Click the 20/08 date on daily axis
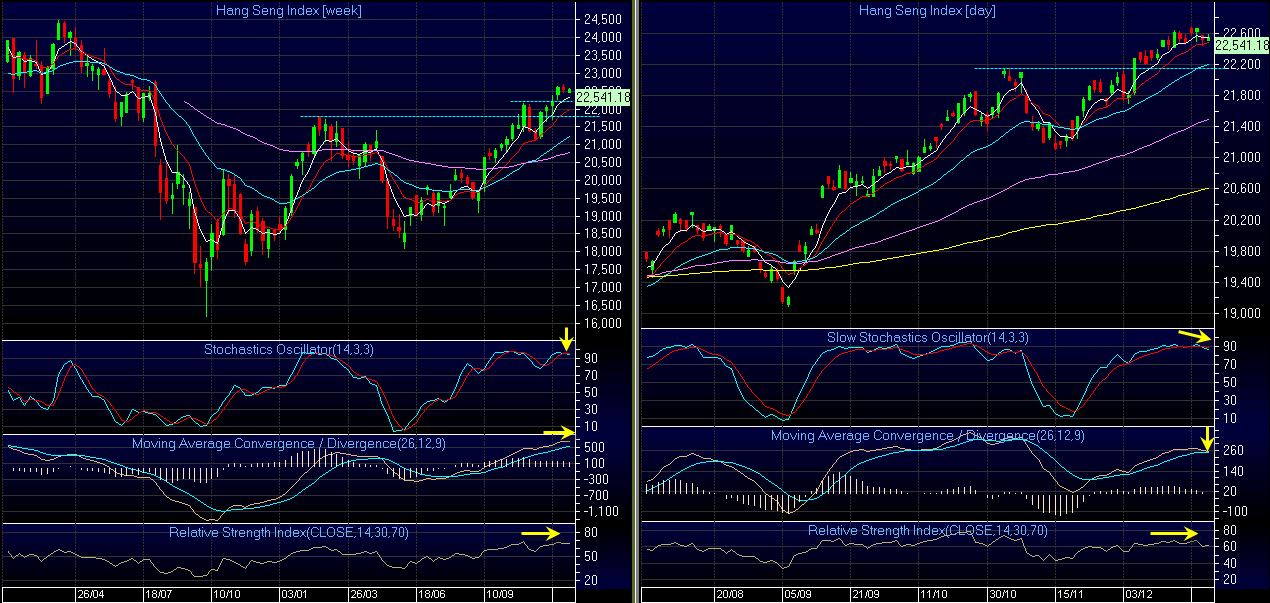 pos(729,594)
